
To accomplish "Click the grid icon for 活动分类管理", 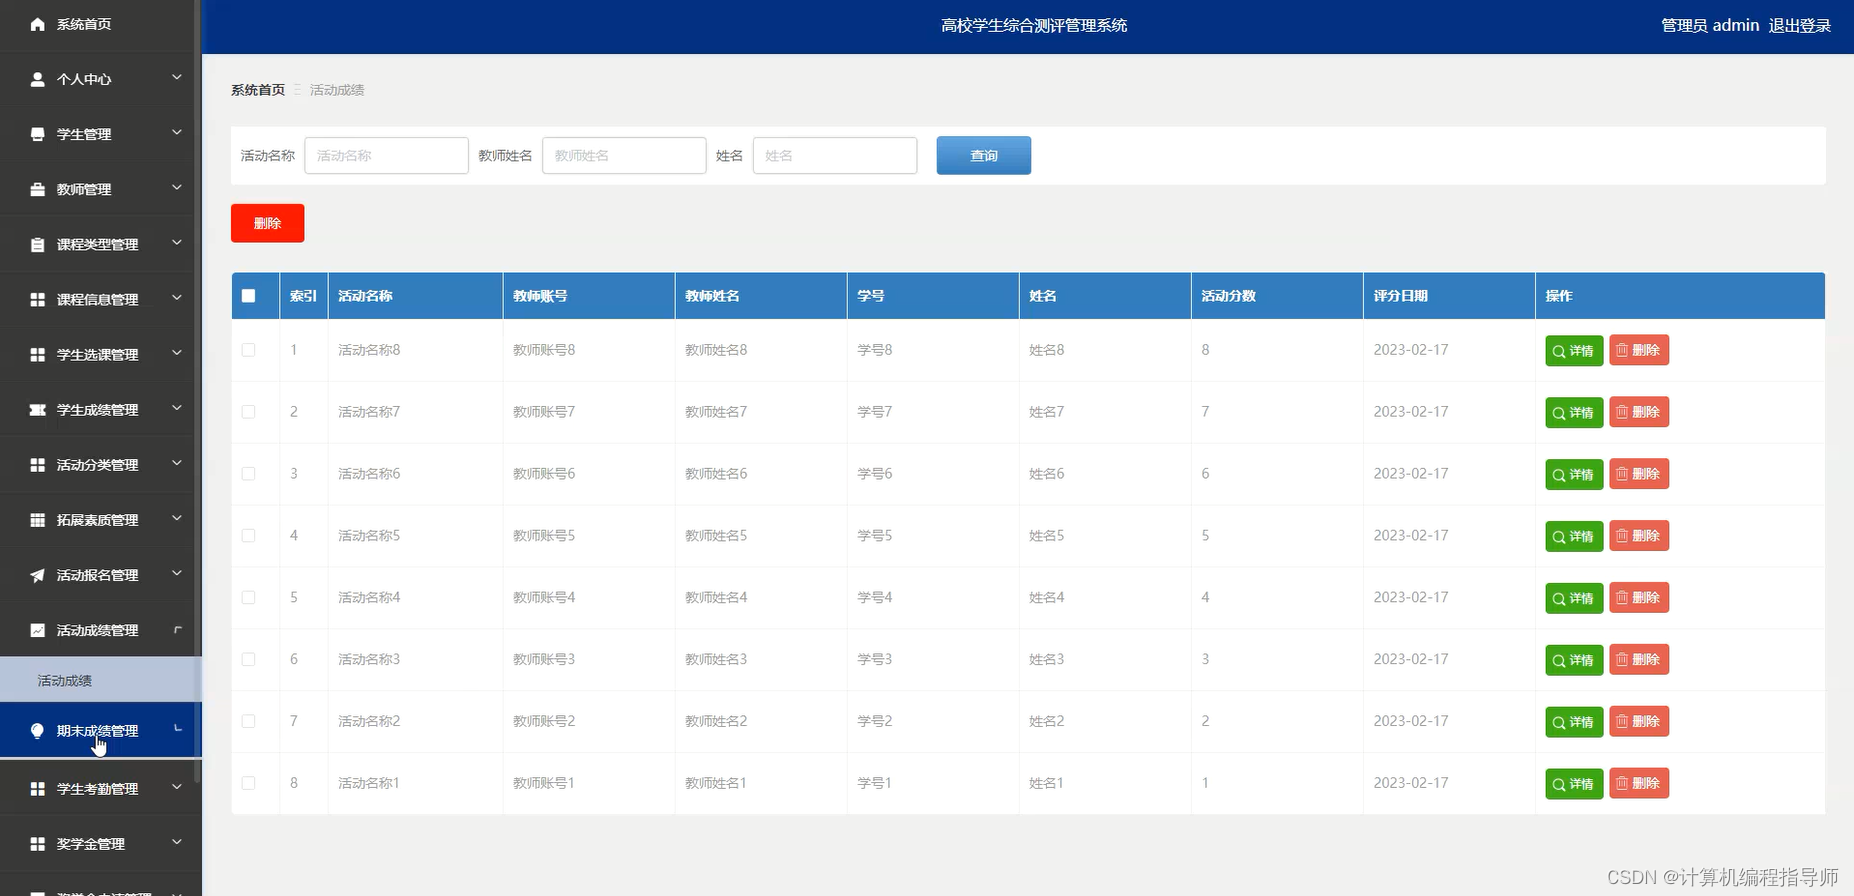I will [x=37, y=465].
